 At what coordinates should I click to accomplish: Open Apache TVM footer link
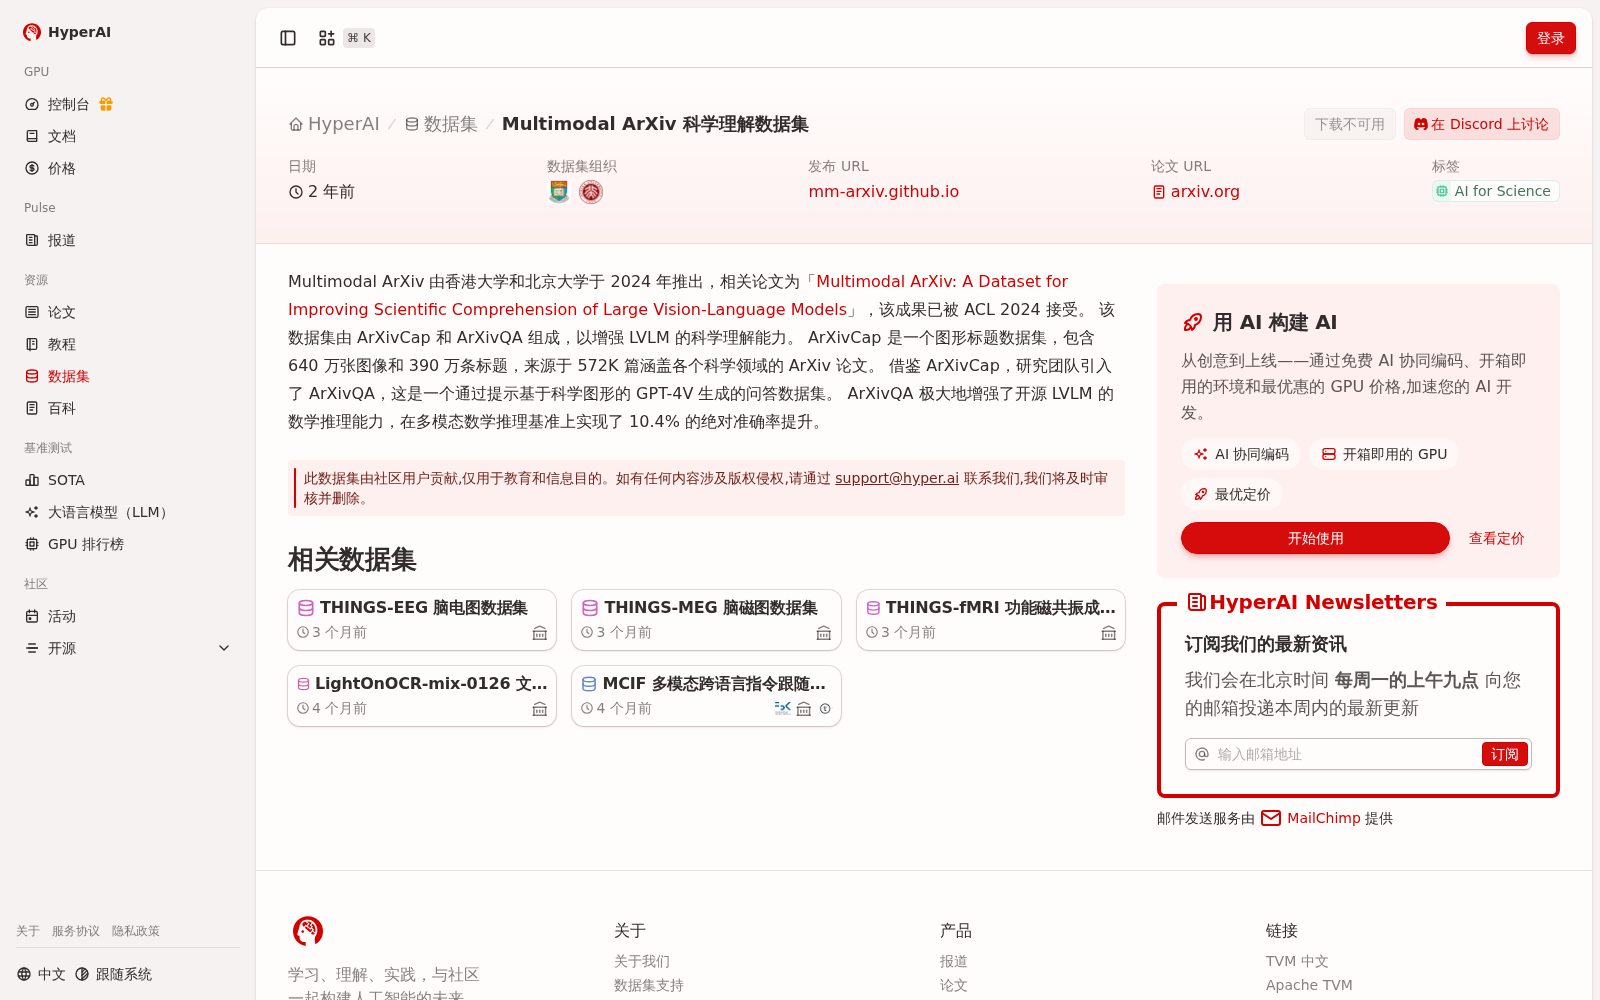pos(1309,985)
